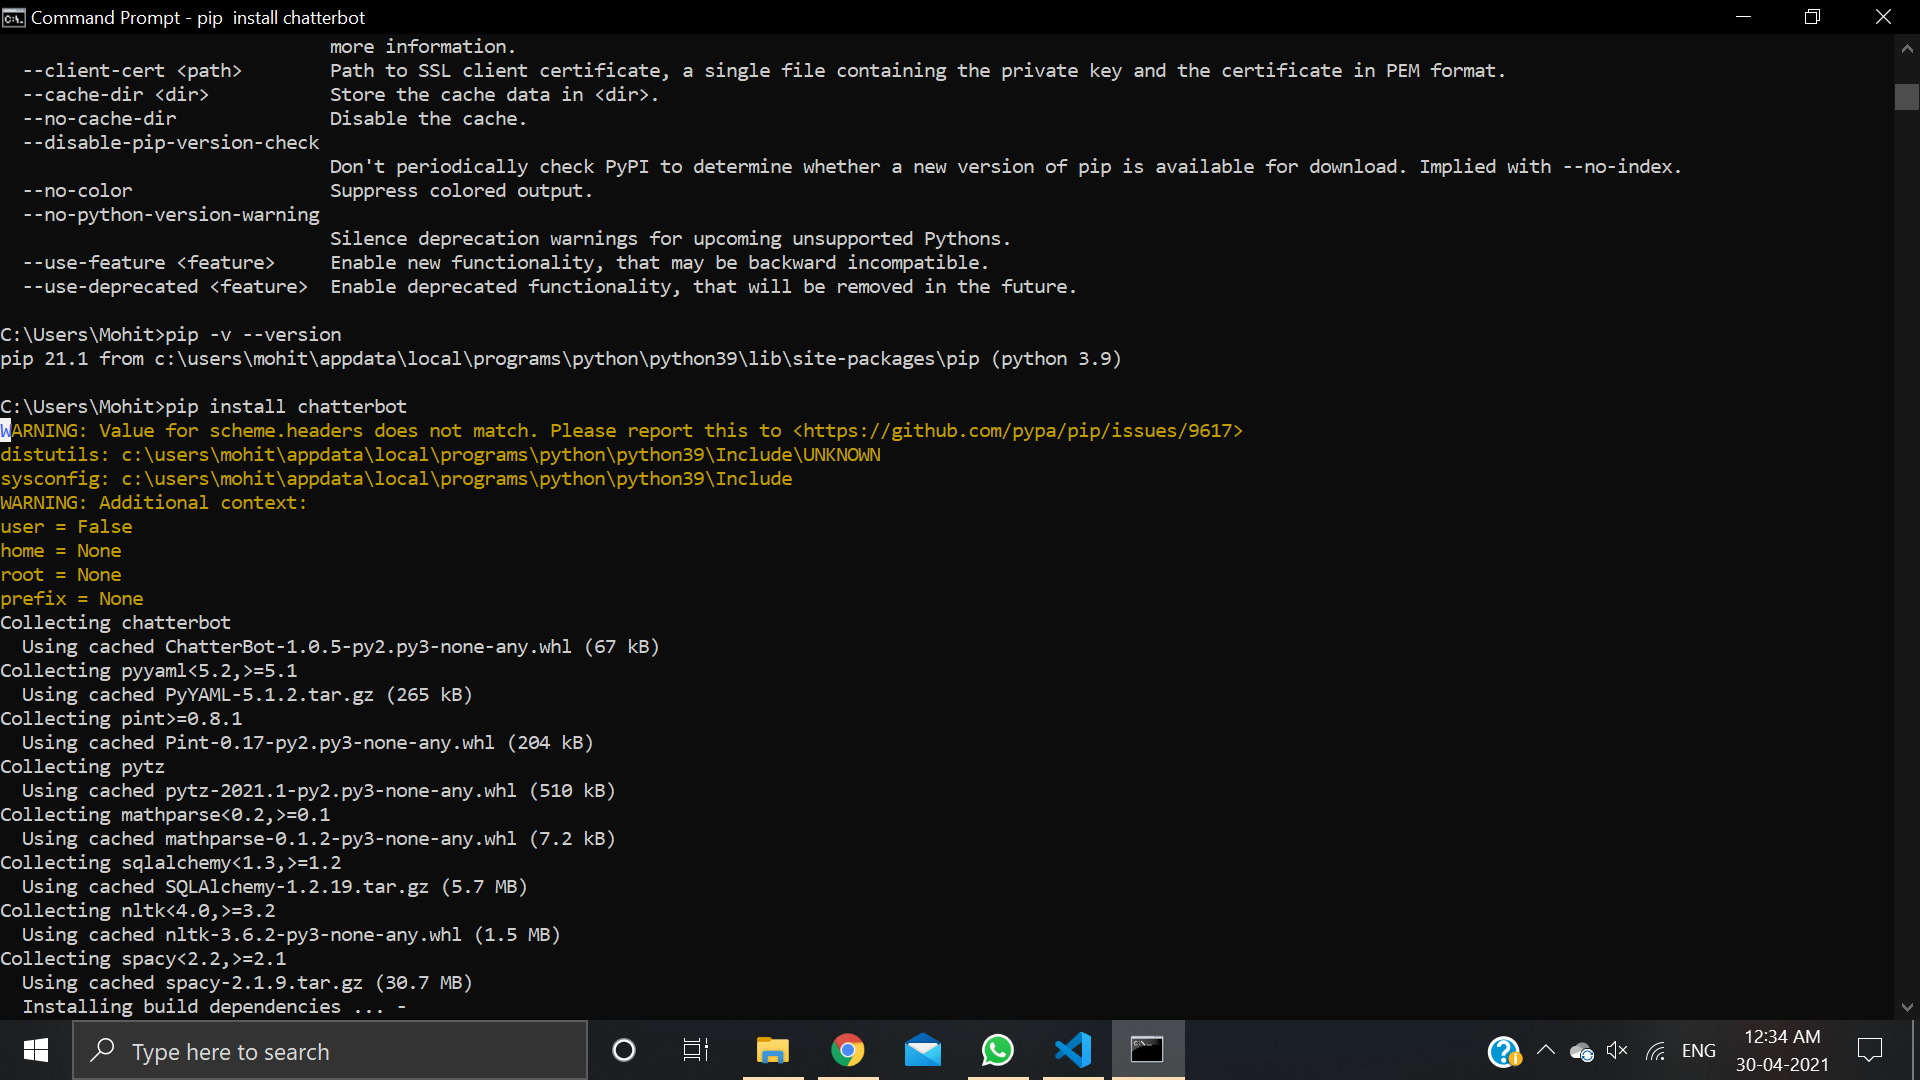Open the ENG language switcher
The height and width of the screenshot is (1080, 1920).
click(1700, 1051)
